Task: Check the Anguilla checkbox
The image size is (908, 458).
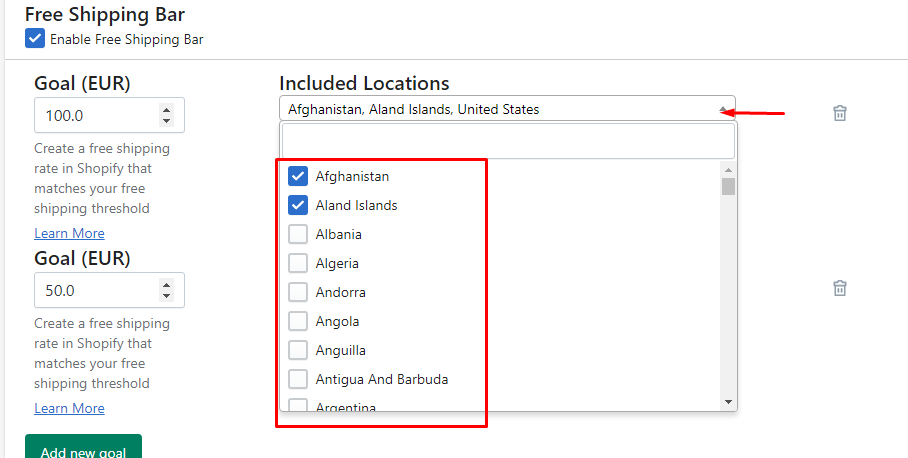Action: click(298, 350)
